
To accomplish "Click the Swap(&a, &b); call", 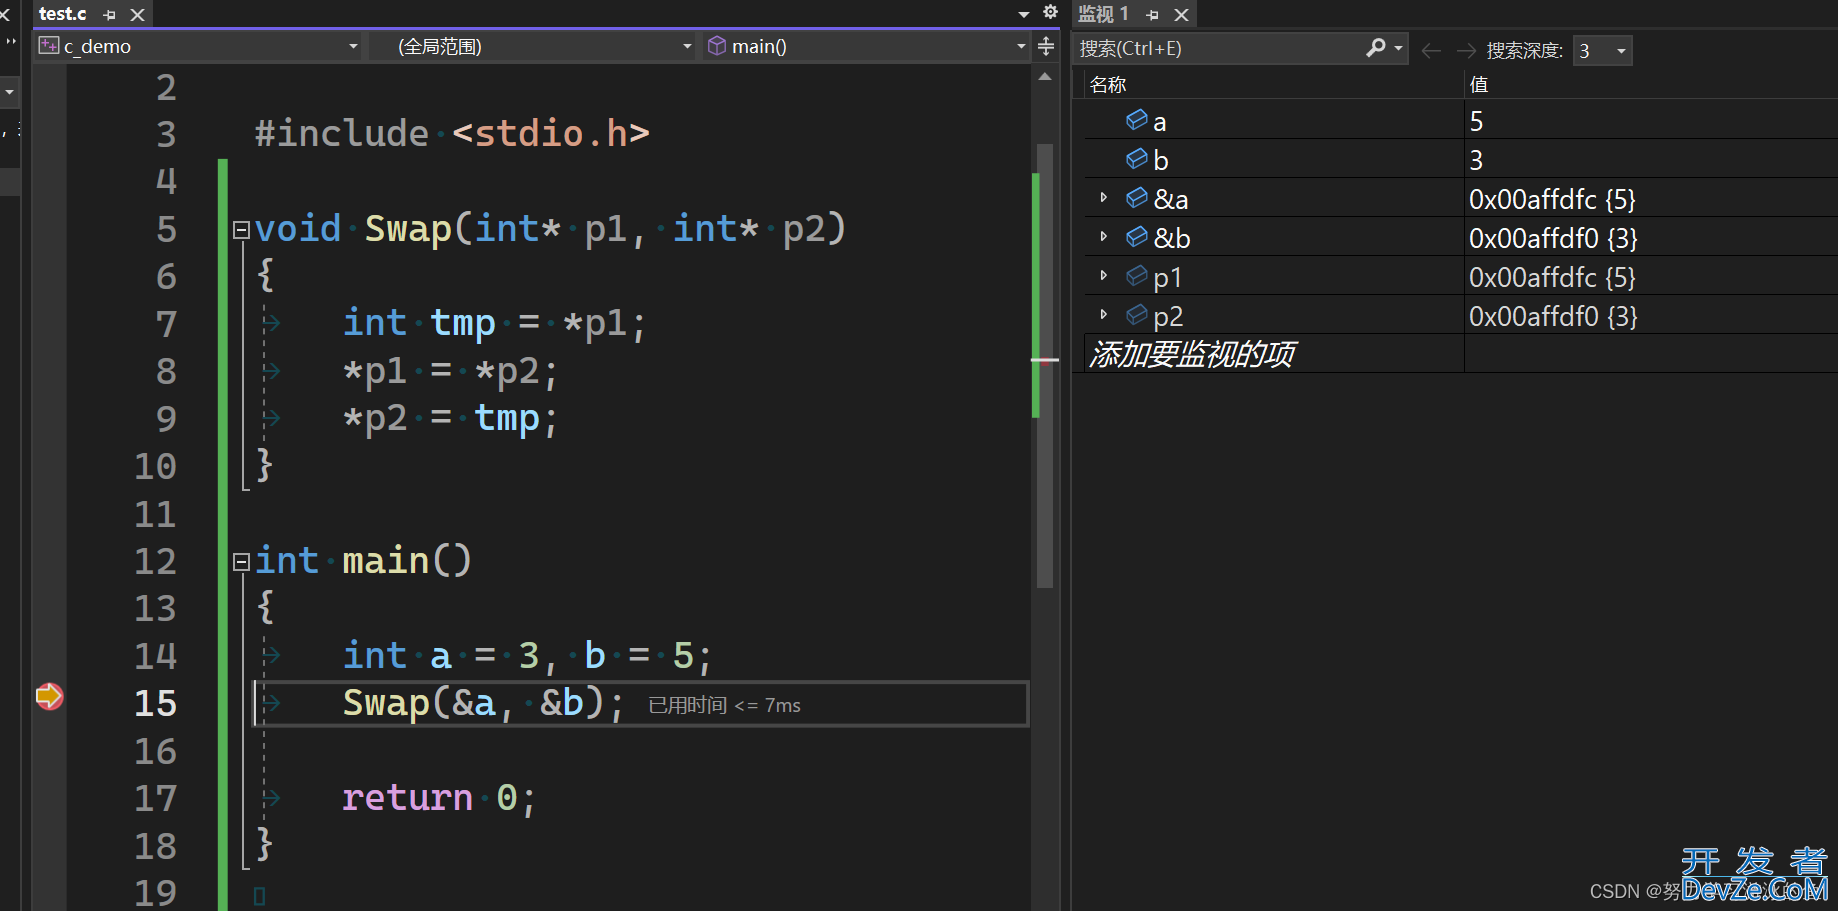I will (484, 703).
